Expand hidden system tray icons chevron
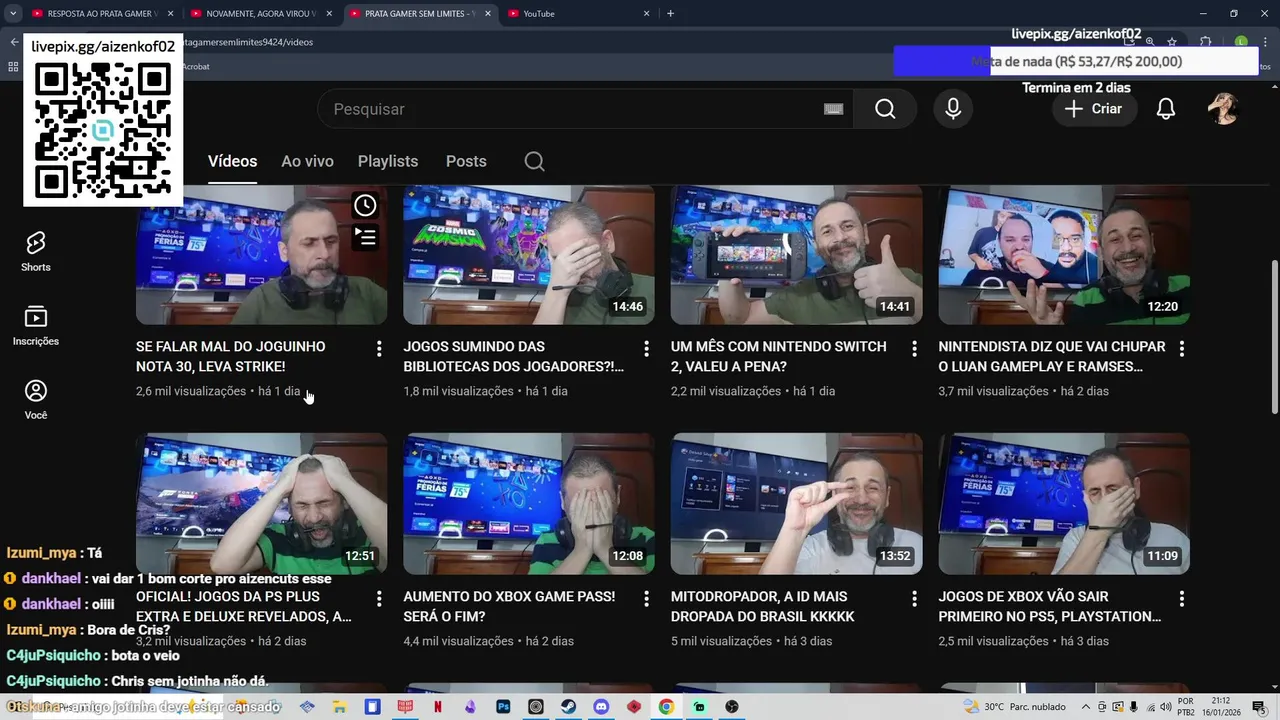The width and height of the screenshot is (1280, 720). click(x=1085, y=707)
